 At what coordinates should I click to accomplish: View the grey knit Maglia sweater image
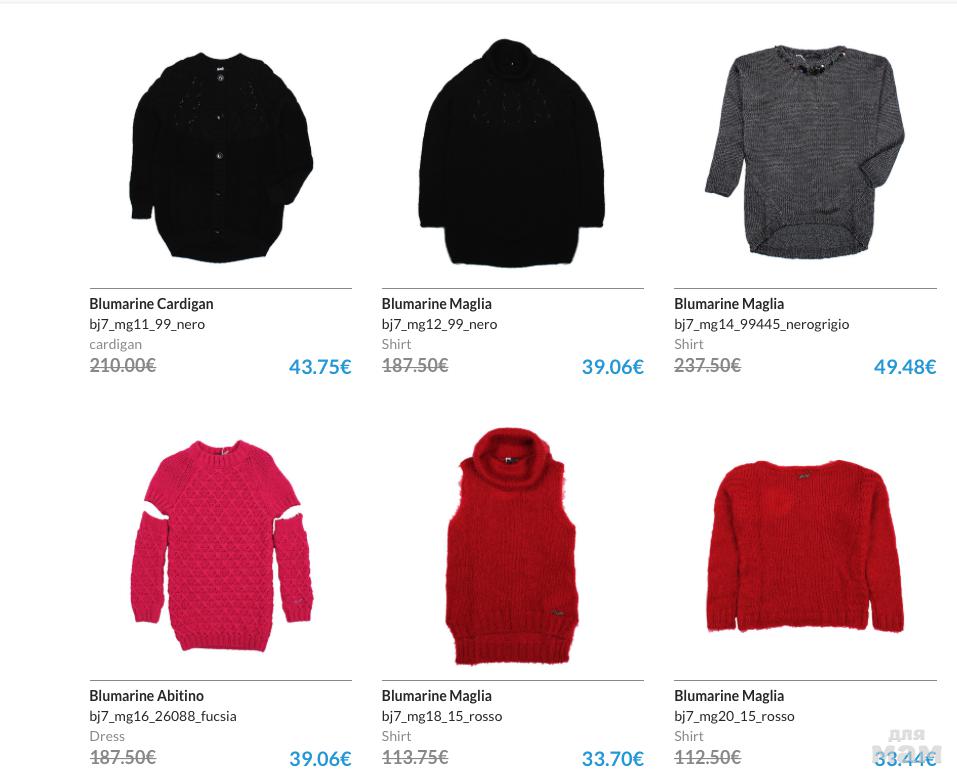[805, 151]
